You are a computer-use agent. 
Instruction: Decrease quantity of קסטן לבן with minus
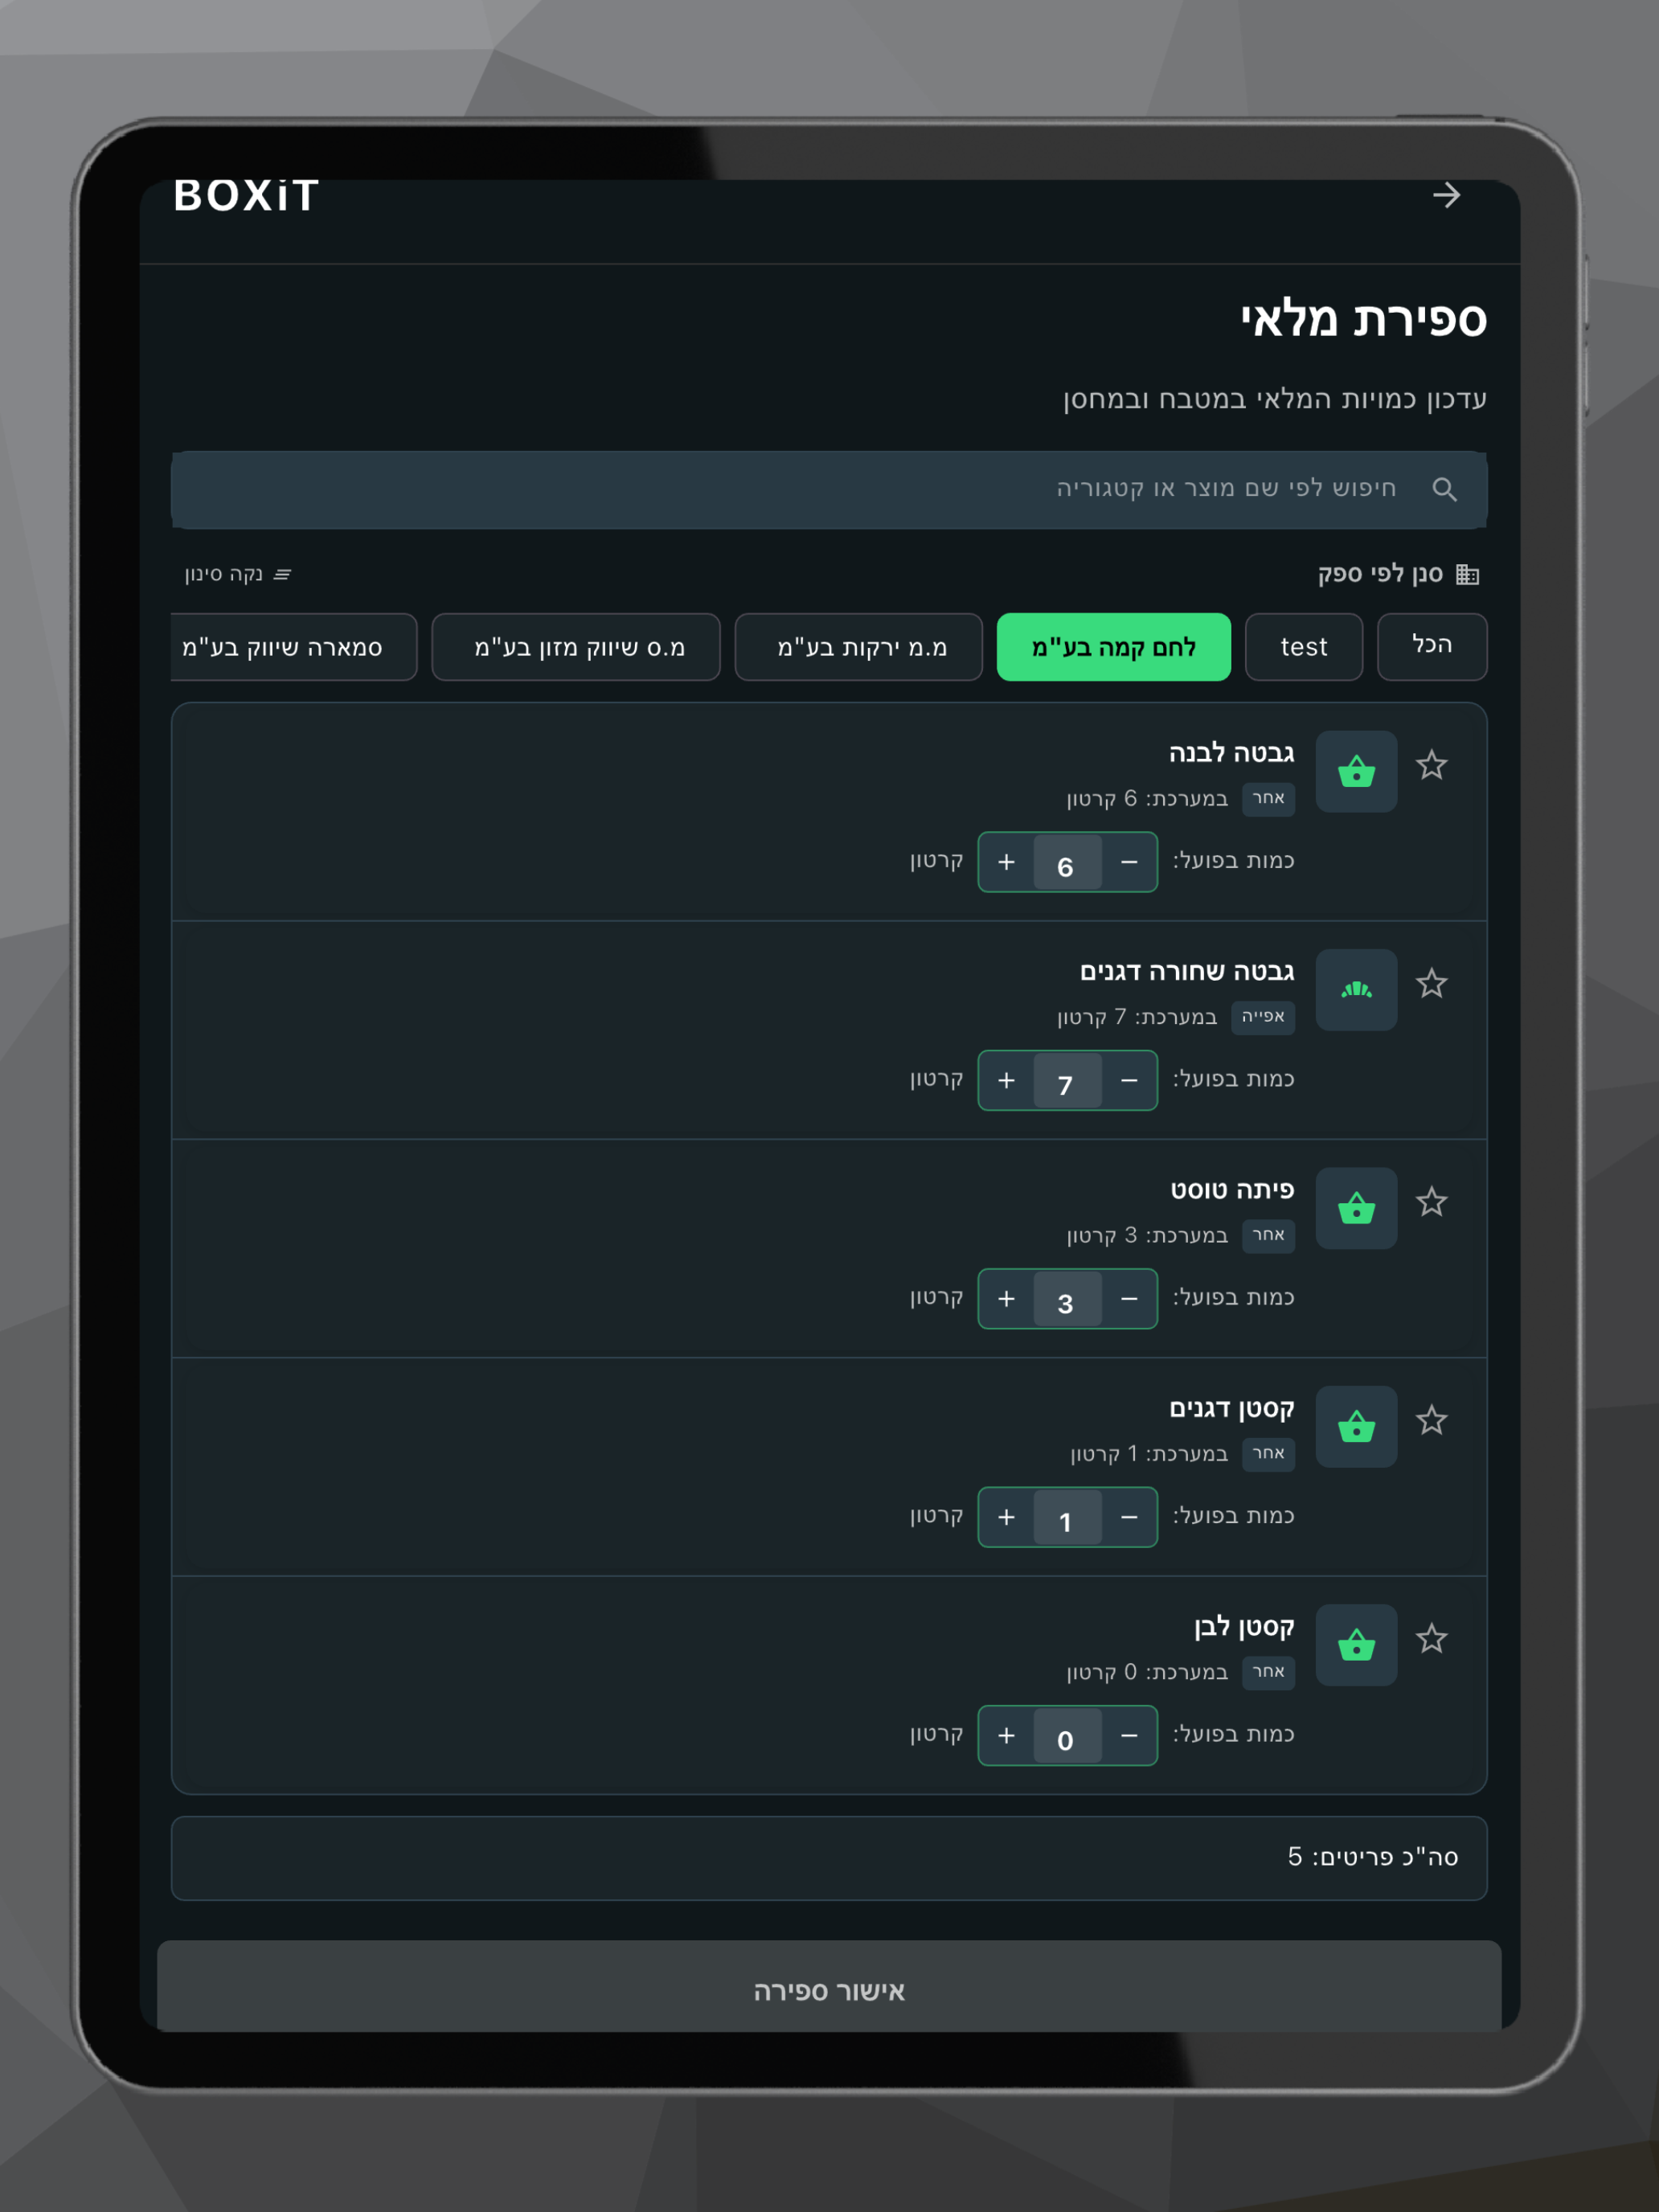click(x=1129, y=1735)
